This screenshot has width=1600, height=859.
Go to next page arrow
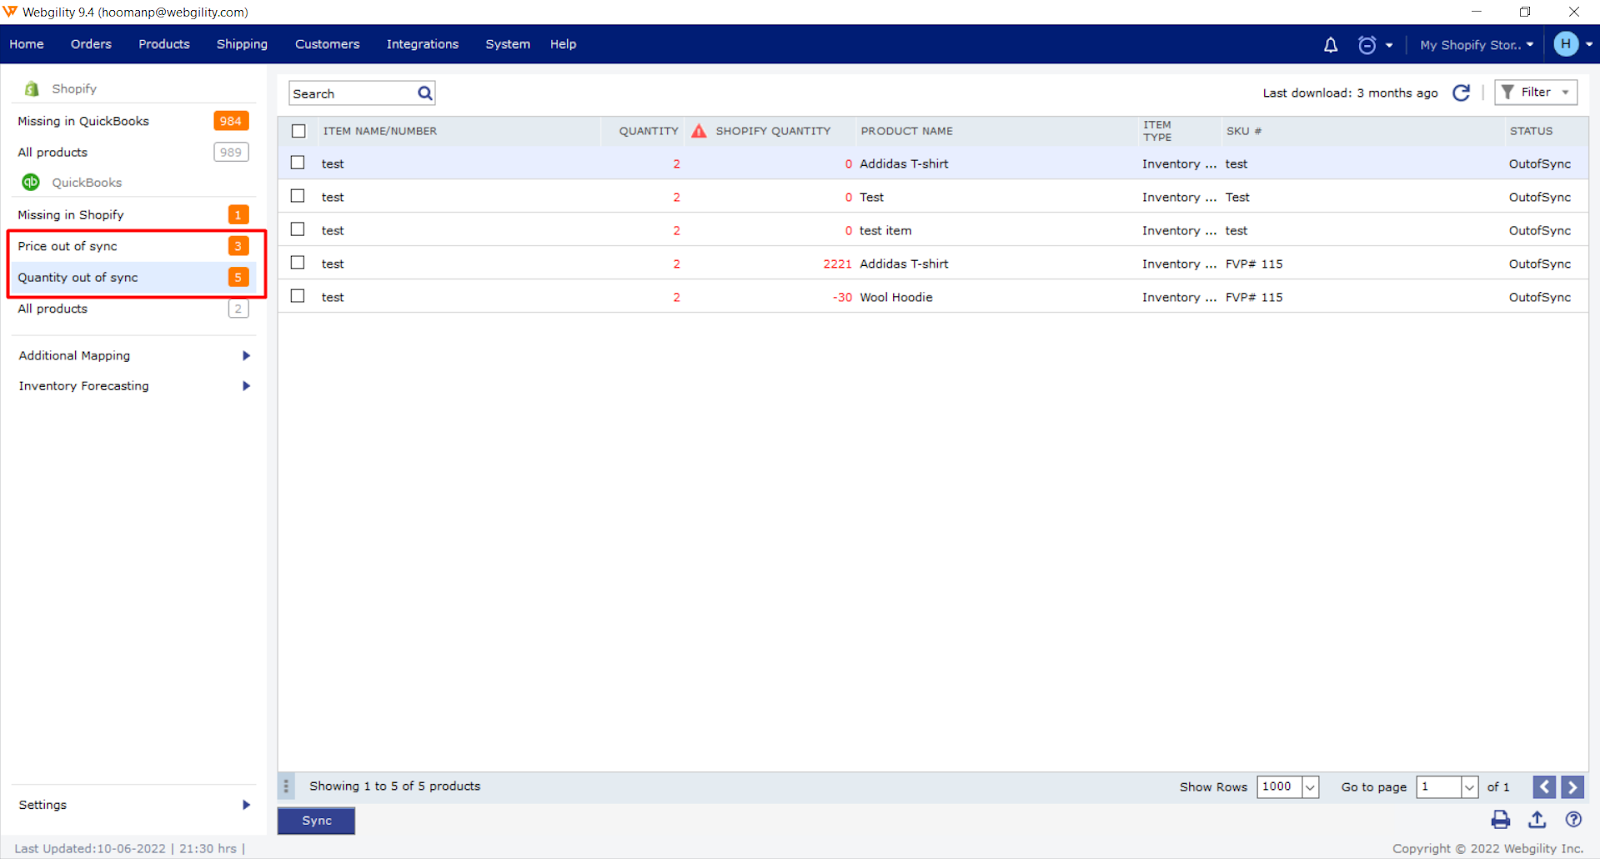[1572, 787]
